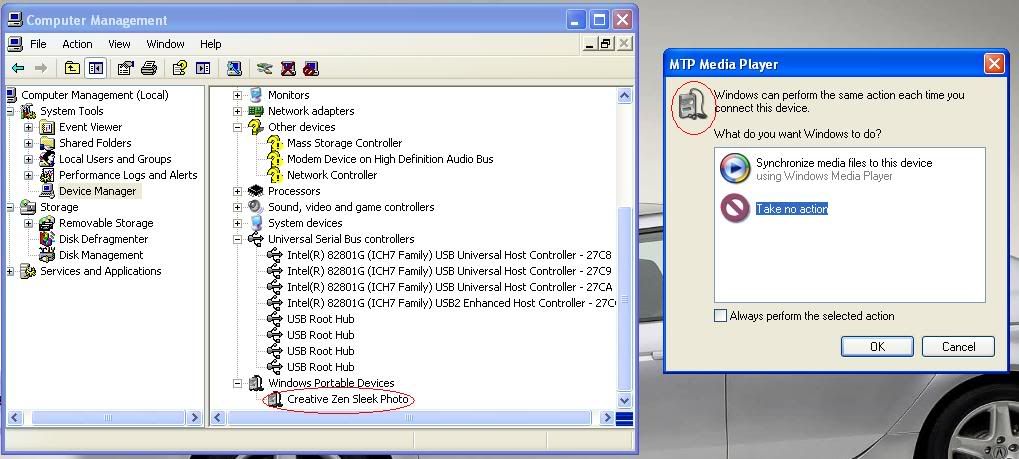The width and height of the screenshot is (1019, 459).
Task: Toggle the Show/Hide Console Tree toolbar button
Action: coord(96,68)
